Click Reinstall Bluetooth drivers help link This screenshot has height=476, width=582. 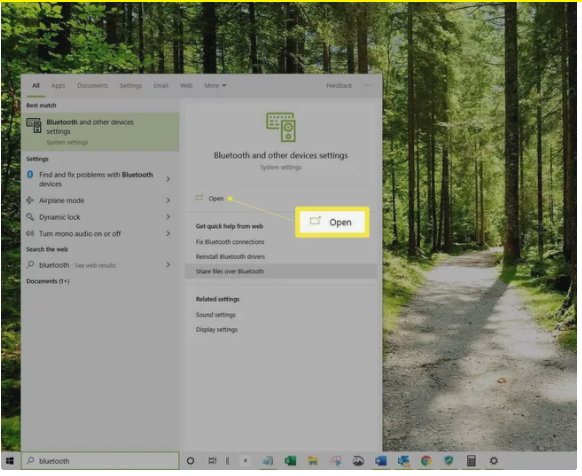[x=230, y=257]
